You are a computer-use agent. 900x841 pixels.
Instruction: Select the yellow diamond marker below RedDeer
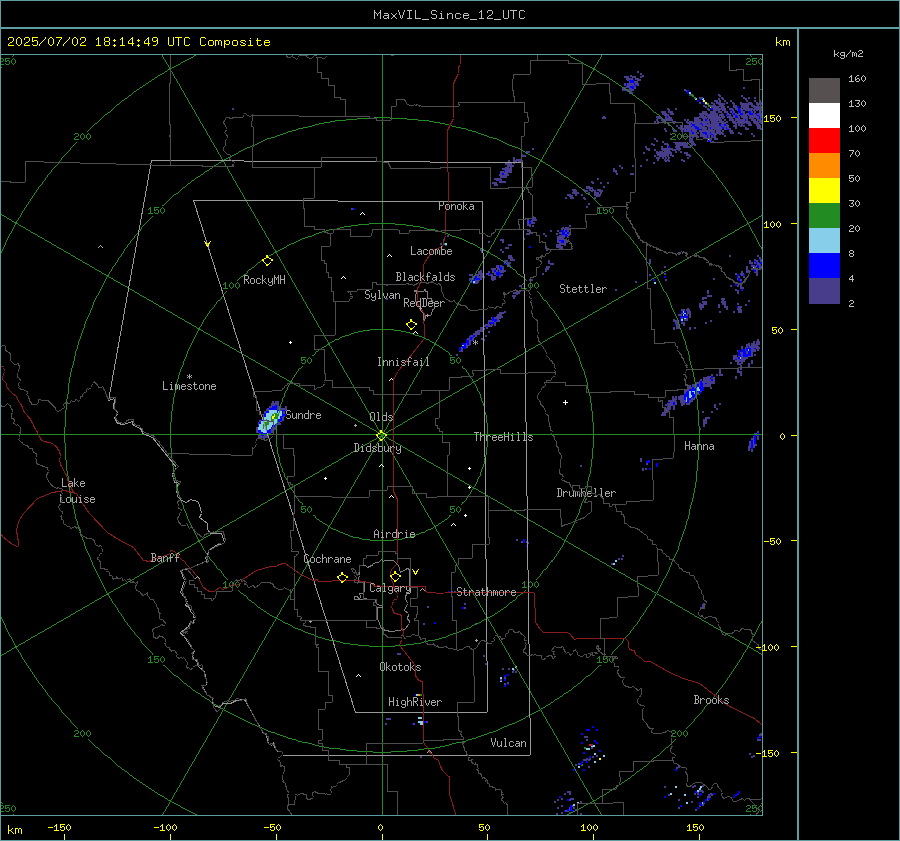pos(411,325)
